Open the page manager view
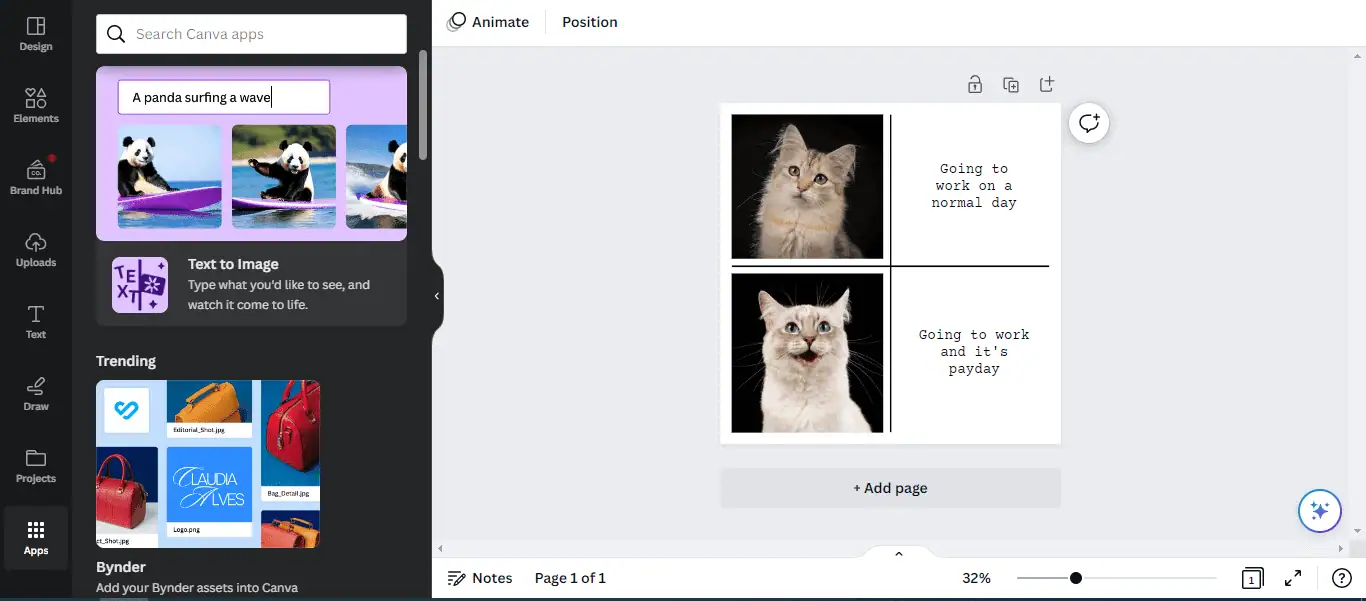 (1251, 578)
